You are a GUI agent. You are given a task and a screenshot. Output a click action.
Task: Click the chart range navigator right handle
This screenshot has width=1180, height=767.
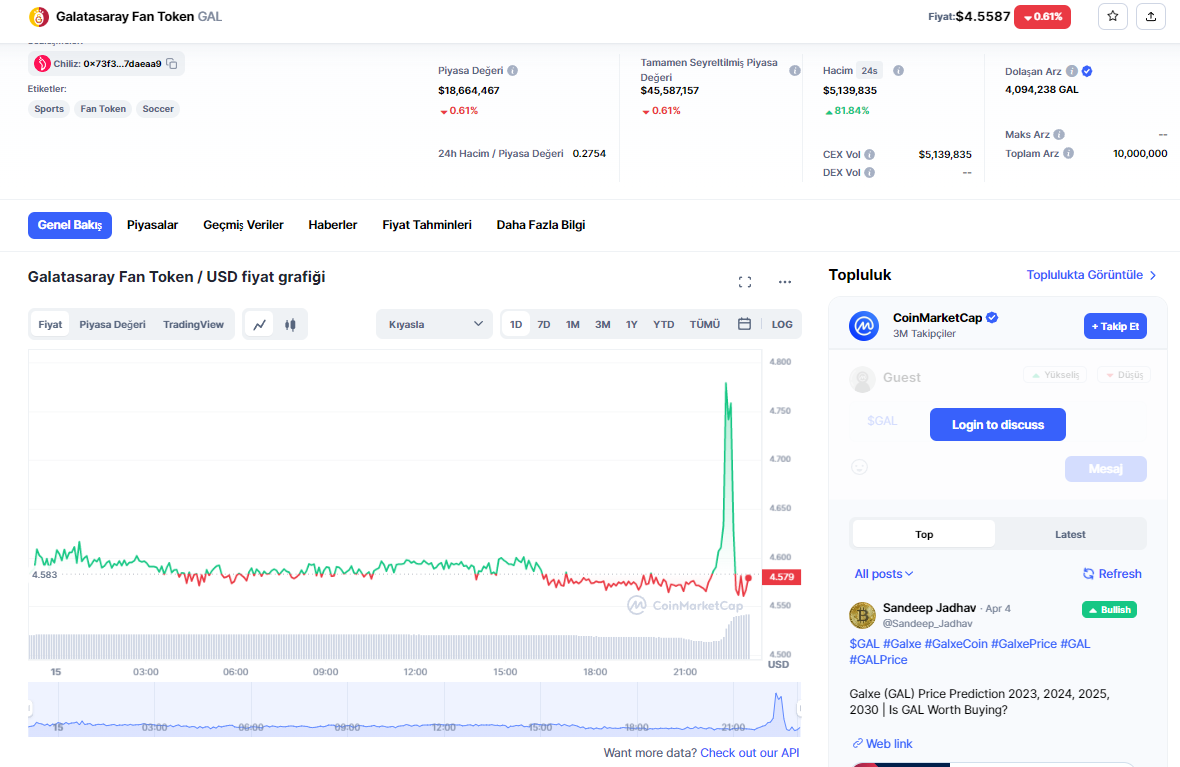798,709
